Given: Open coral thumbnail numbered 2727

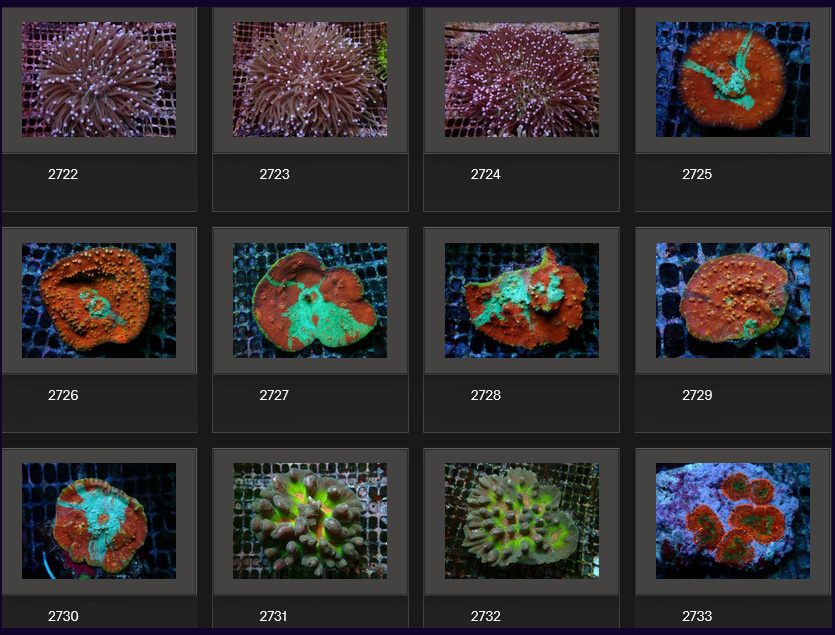Looking at the screenshot, I should (310, 300).
